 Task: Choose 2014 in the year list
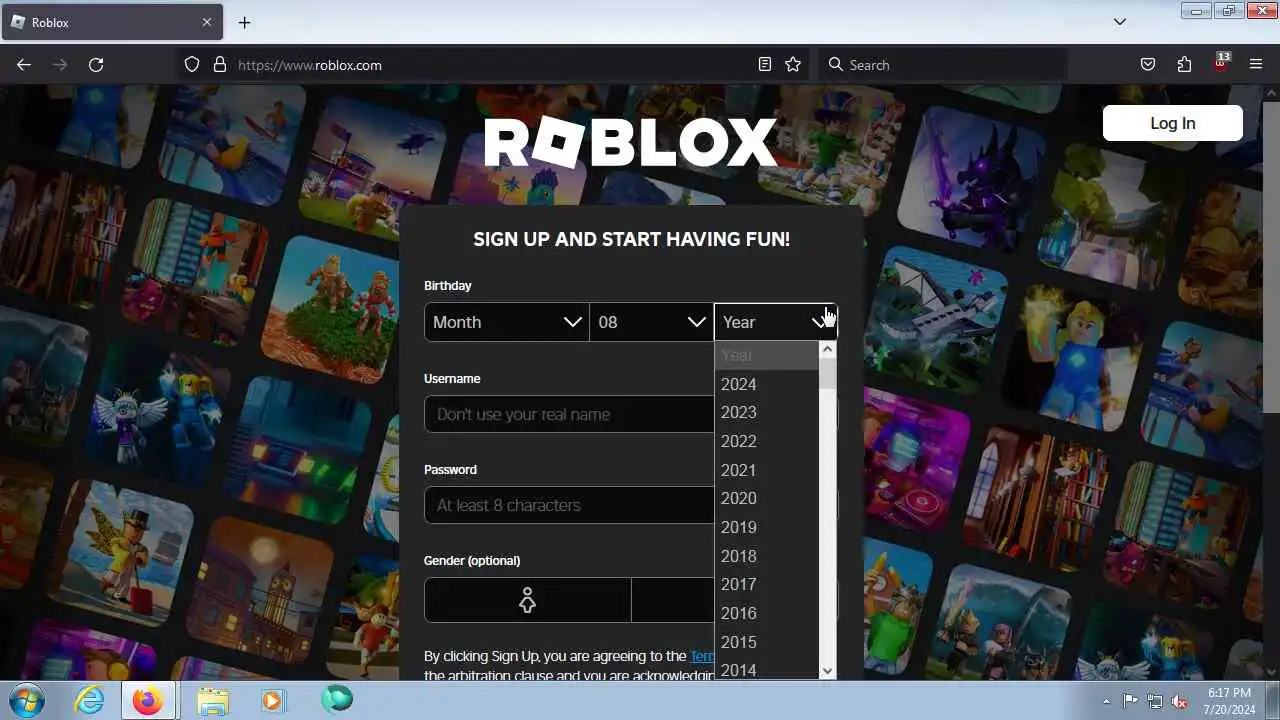(x=767, y=669)
